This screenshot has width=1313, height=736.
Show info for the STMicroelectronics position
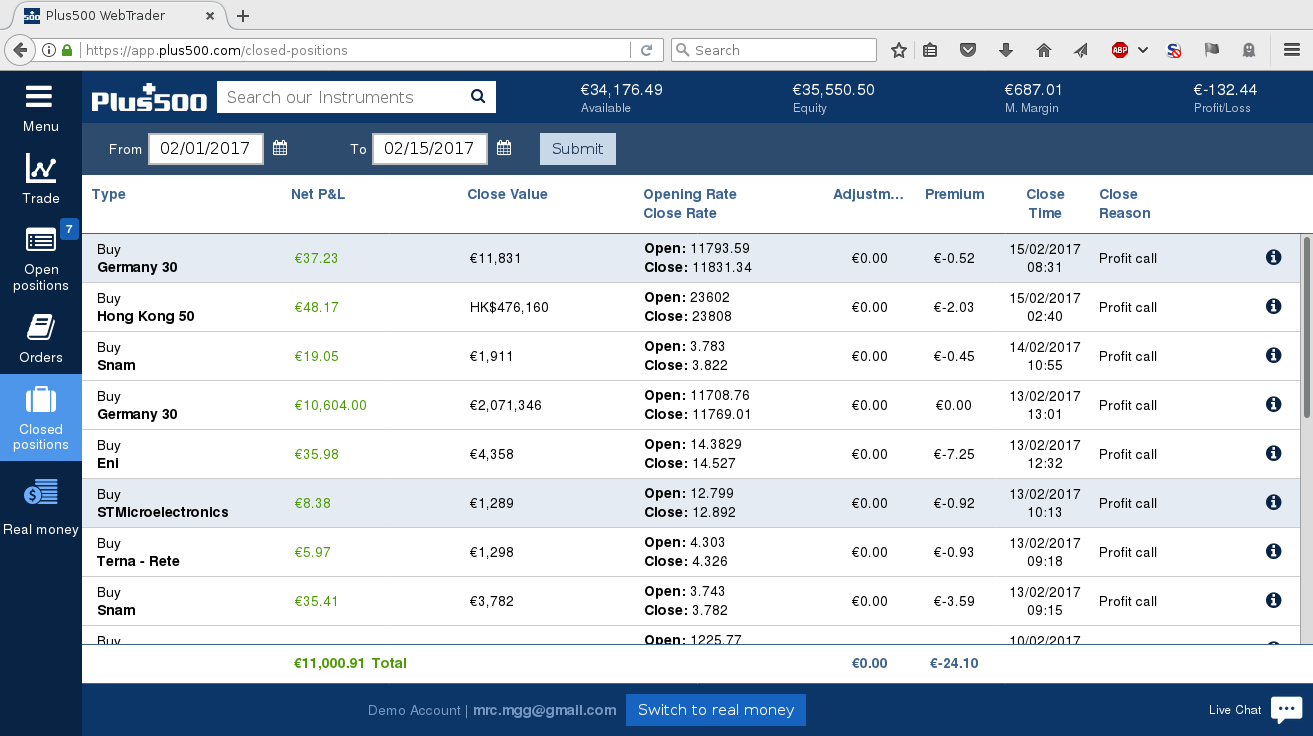(1273, 502)
